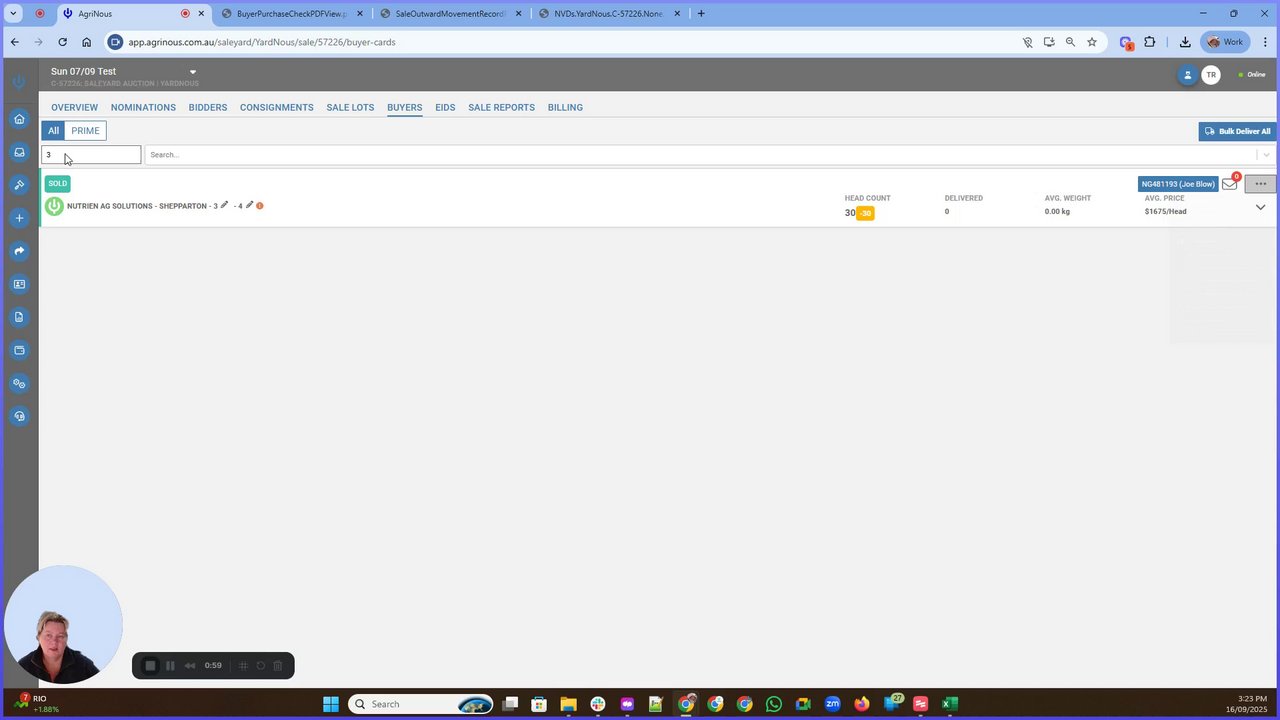This screenshot has width=1280, height=720.
Task: Switch to the Billing tab
Action: pyautogui.click(x=565, y=108)
